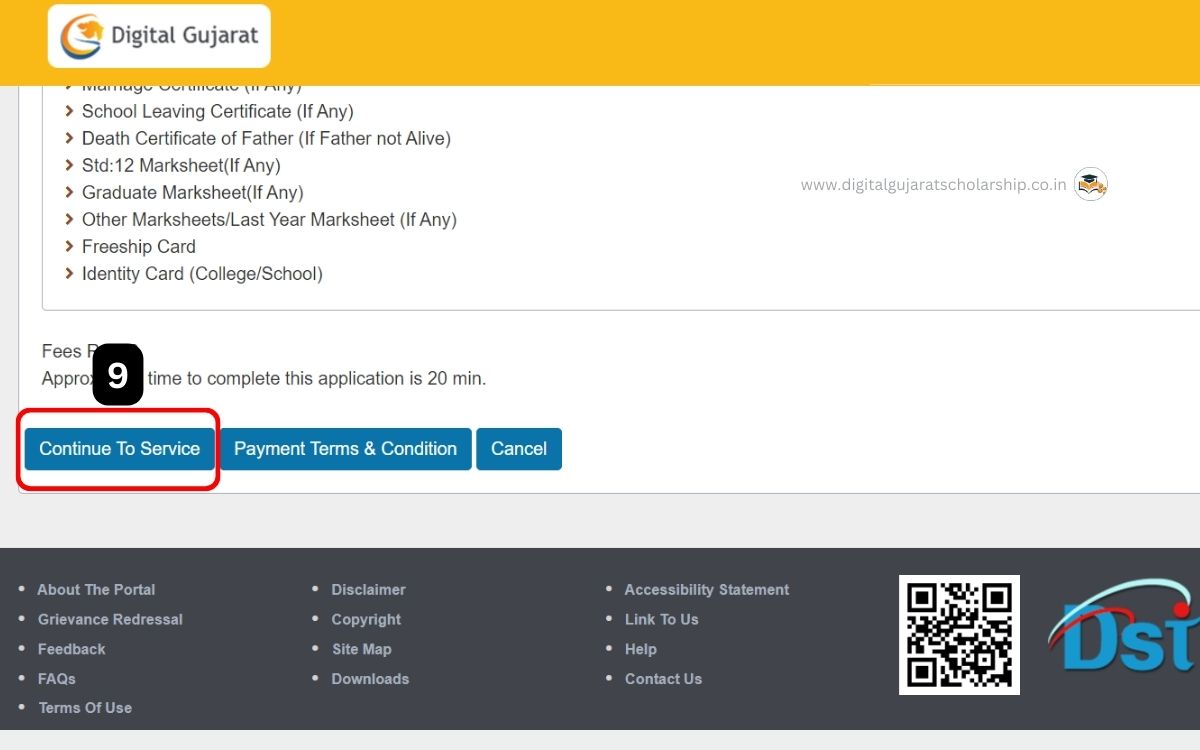Click the Site Map link
The height and width of the screenshot is (750, 1200).
pos(361,649)
